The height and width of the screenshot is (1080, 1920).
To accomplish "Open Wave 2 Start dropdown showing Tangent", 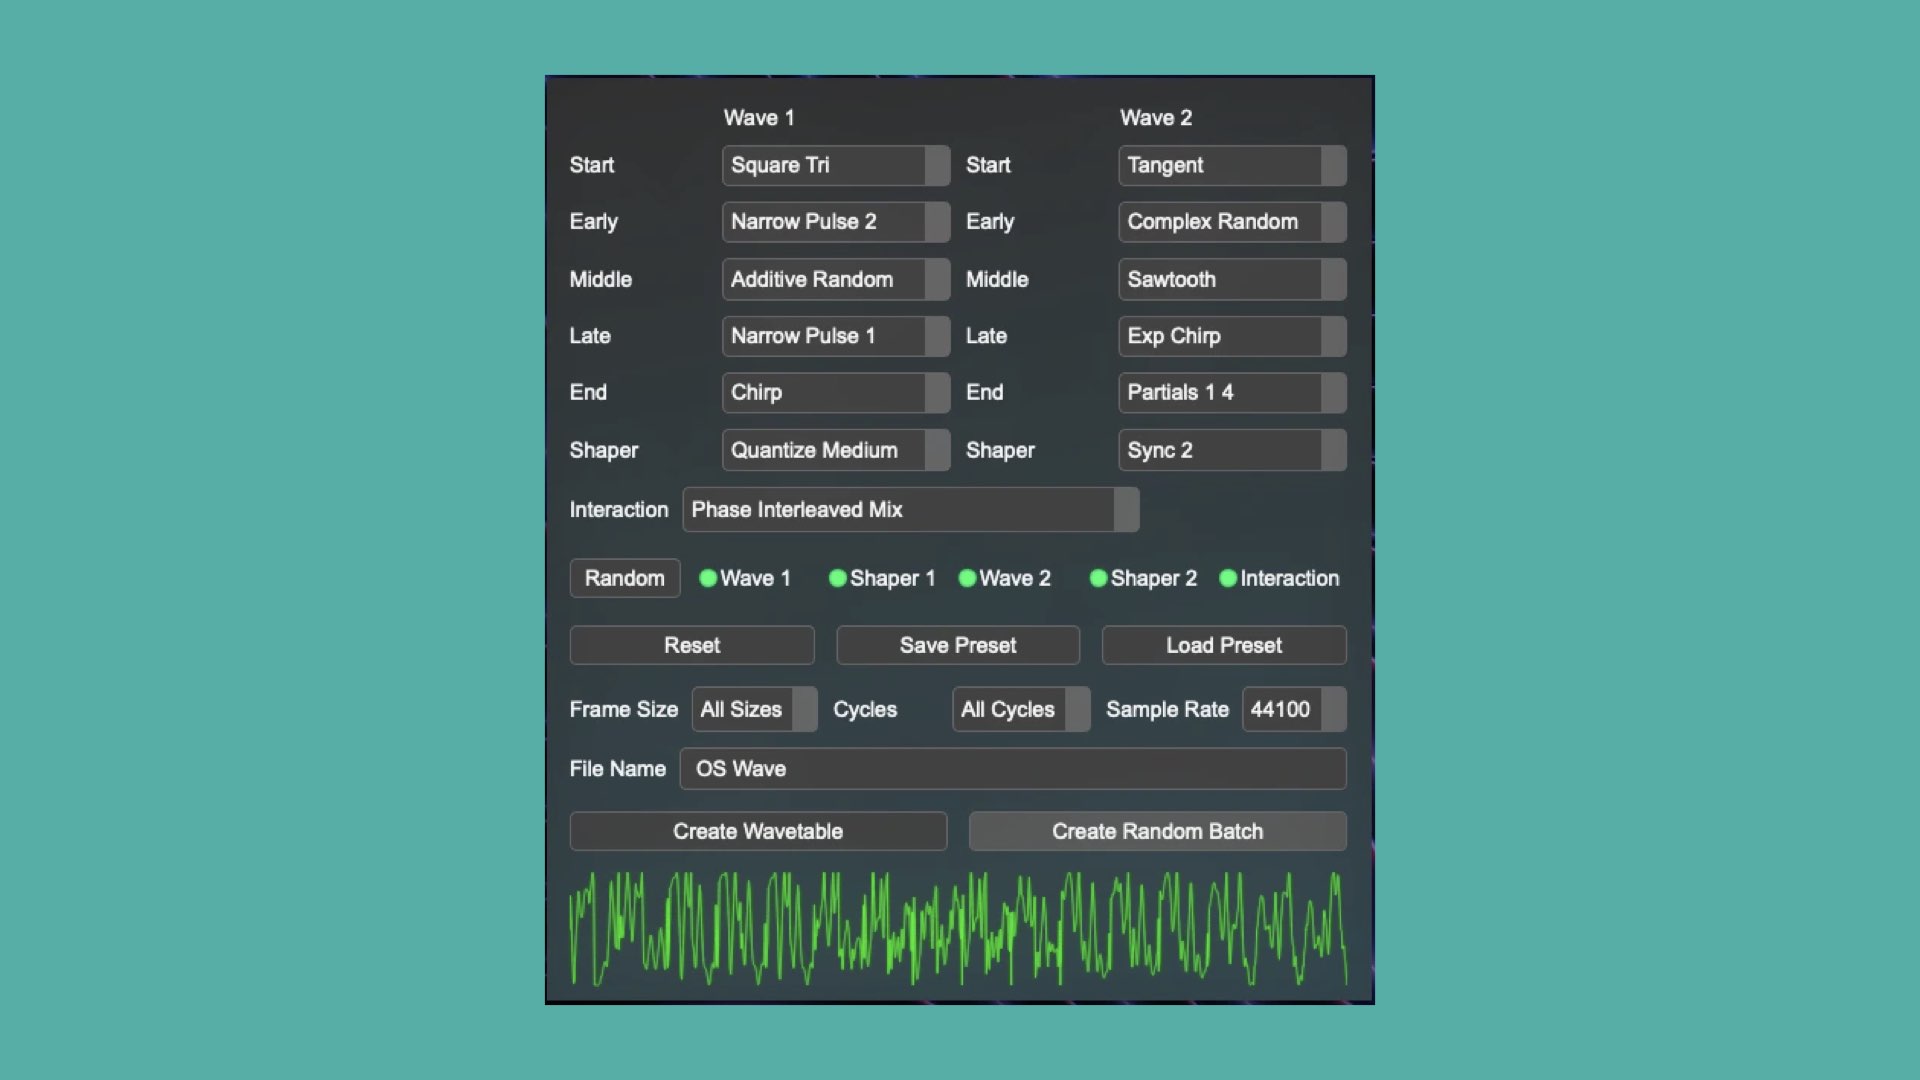I will (1231, 165).
